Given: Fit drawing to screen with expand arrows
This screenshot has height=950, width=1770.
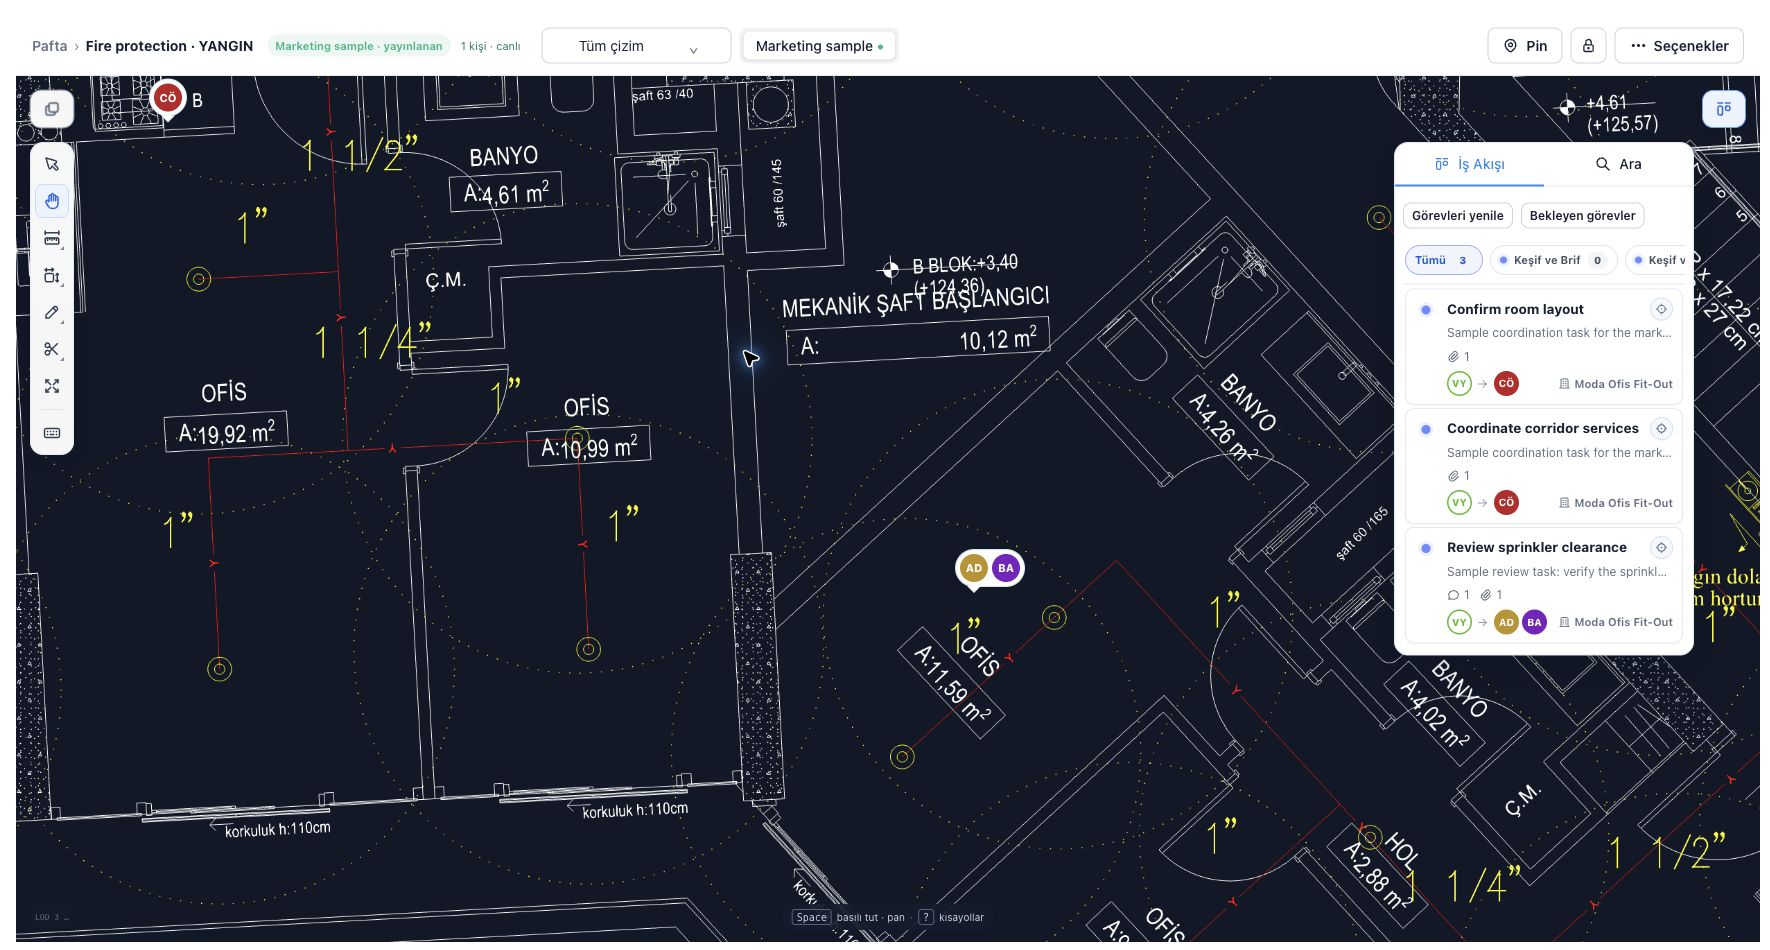Looking at the screenshot, I should [x=52, y=386].
